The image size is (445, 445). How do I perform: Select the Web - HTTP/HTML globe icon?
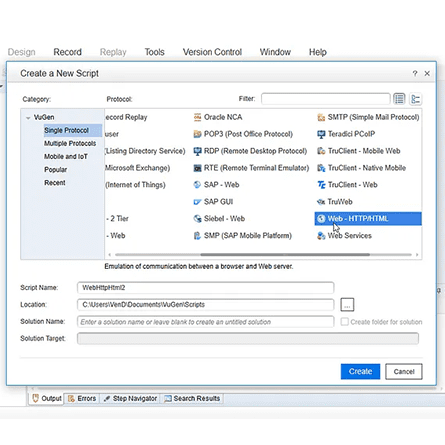321,219
